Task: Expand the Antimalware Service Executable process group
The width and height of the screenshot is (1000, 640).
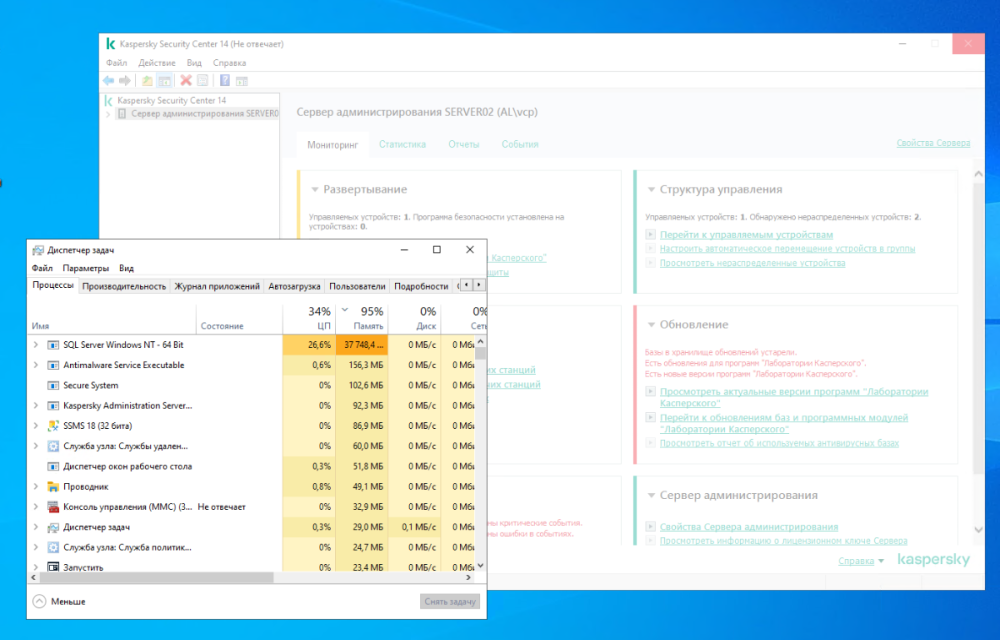Action: coord(36,365)
